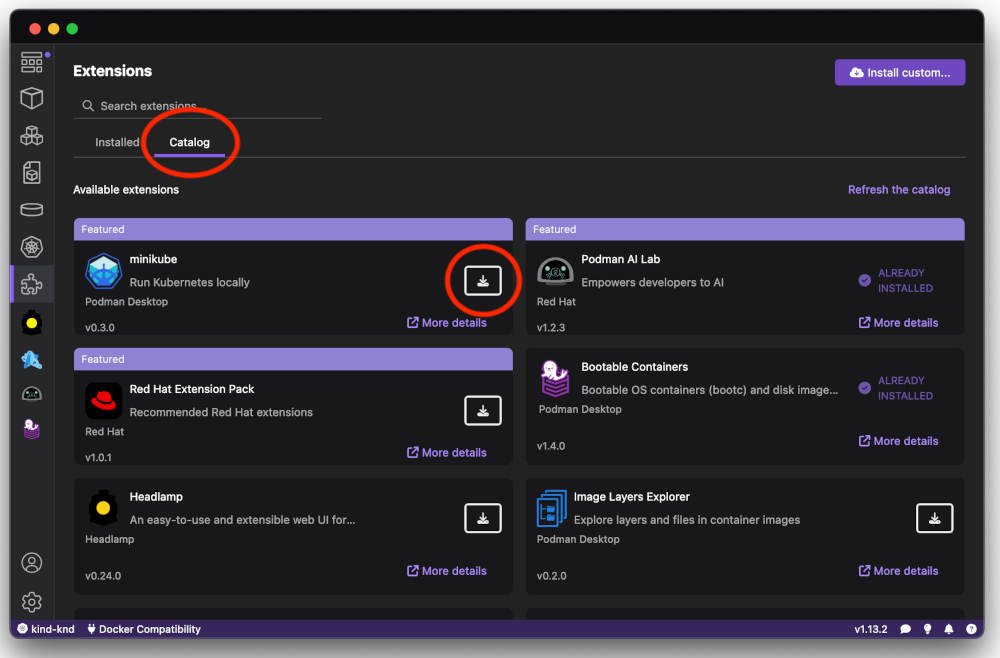Install the Red Hat Extension Pack
The width and height of the screenshot is (1000, 658).
483,411
